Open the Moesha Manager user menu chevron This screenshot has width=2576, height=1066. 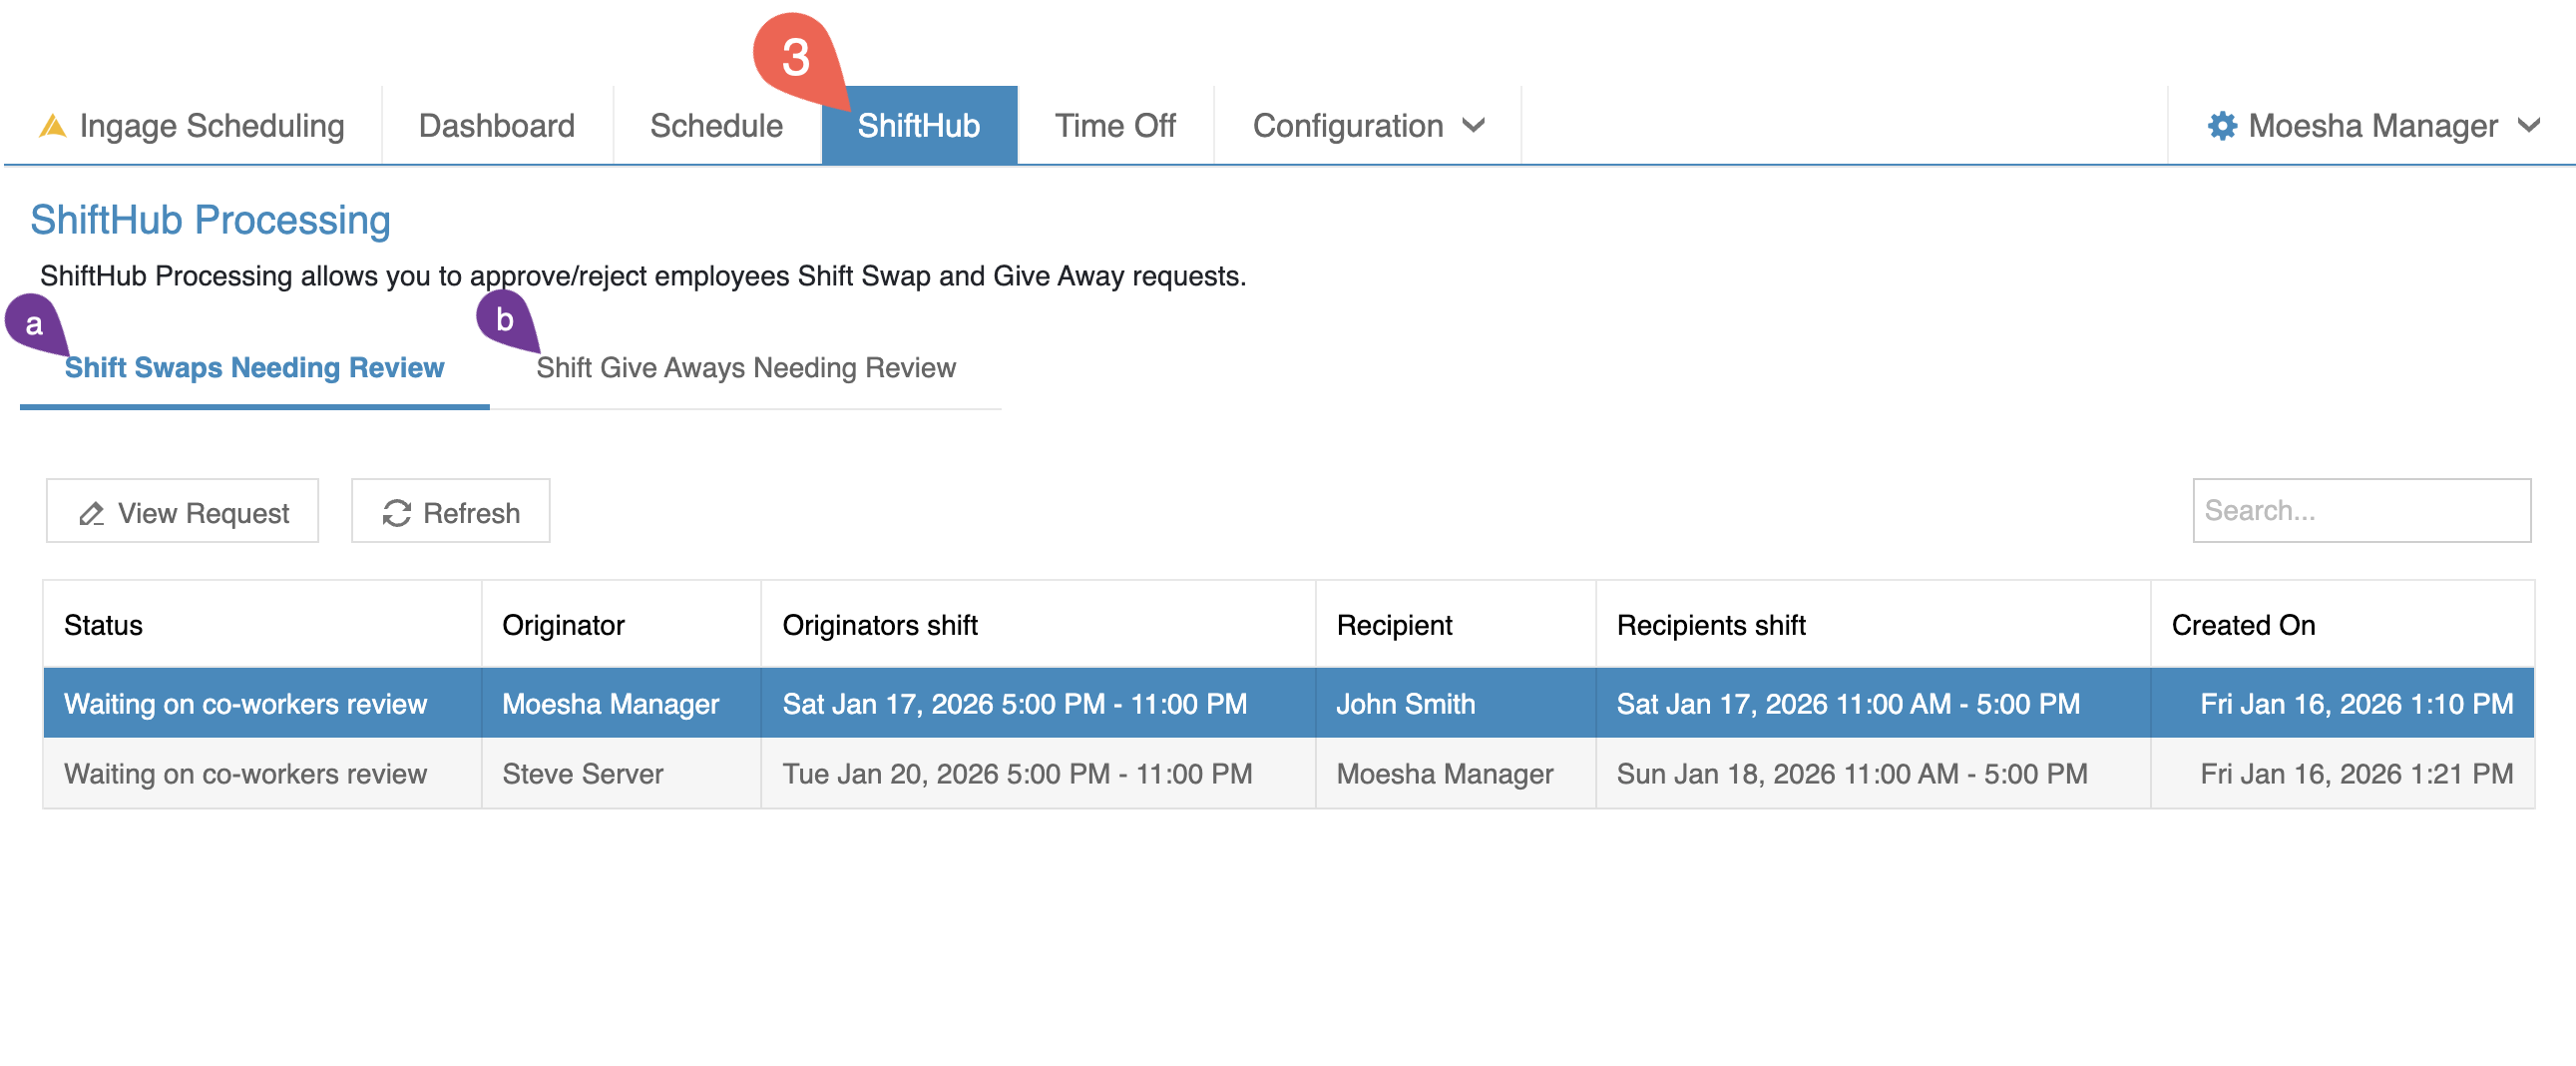[x=2529, y=126]
